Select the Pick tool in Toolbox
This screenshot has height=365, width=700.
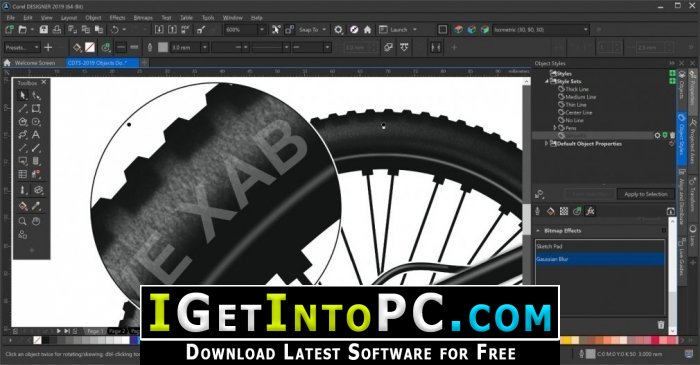pyautogui.click(x=23, y=95)
